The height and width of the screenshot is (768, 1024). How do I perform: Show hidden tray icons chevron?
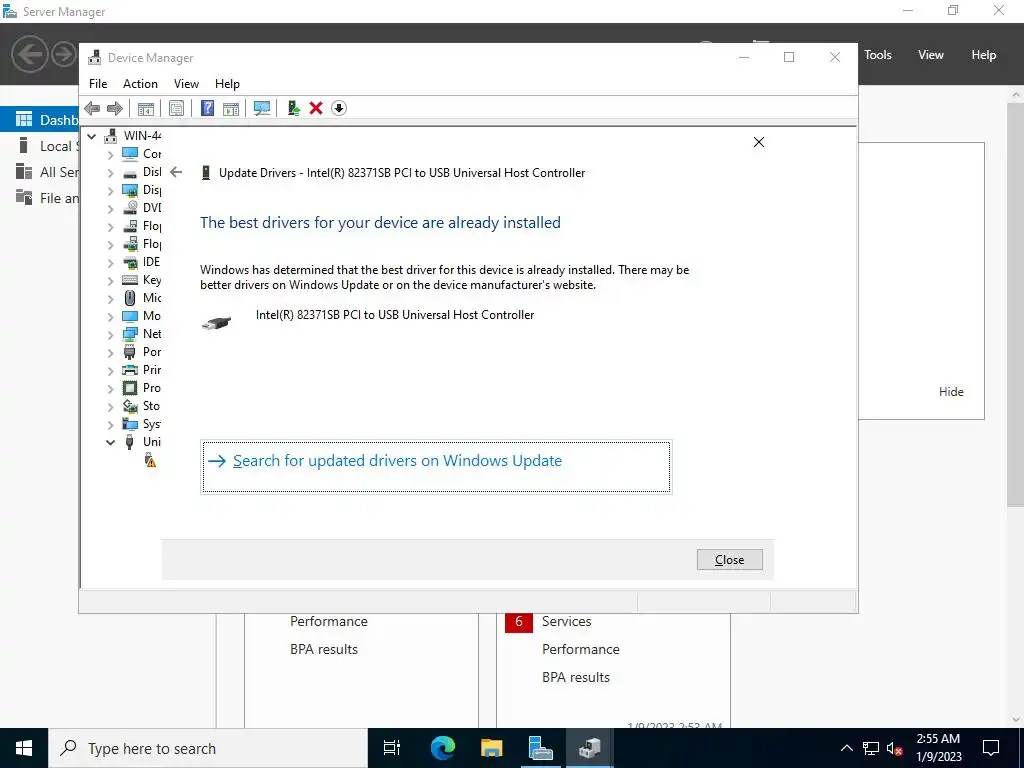846,748
